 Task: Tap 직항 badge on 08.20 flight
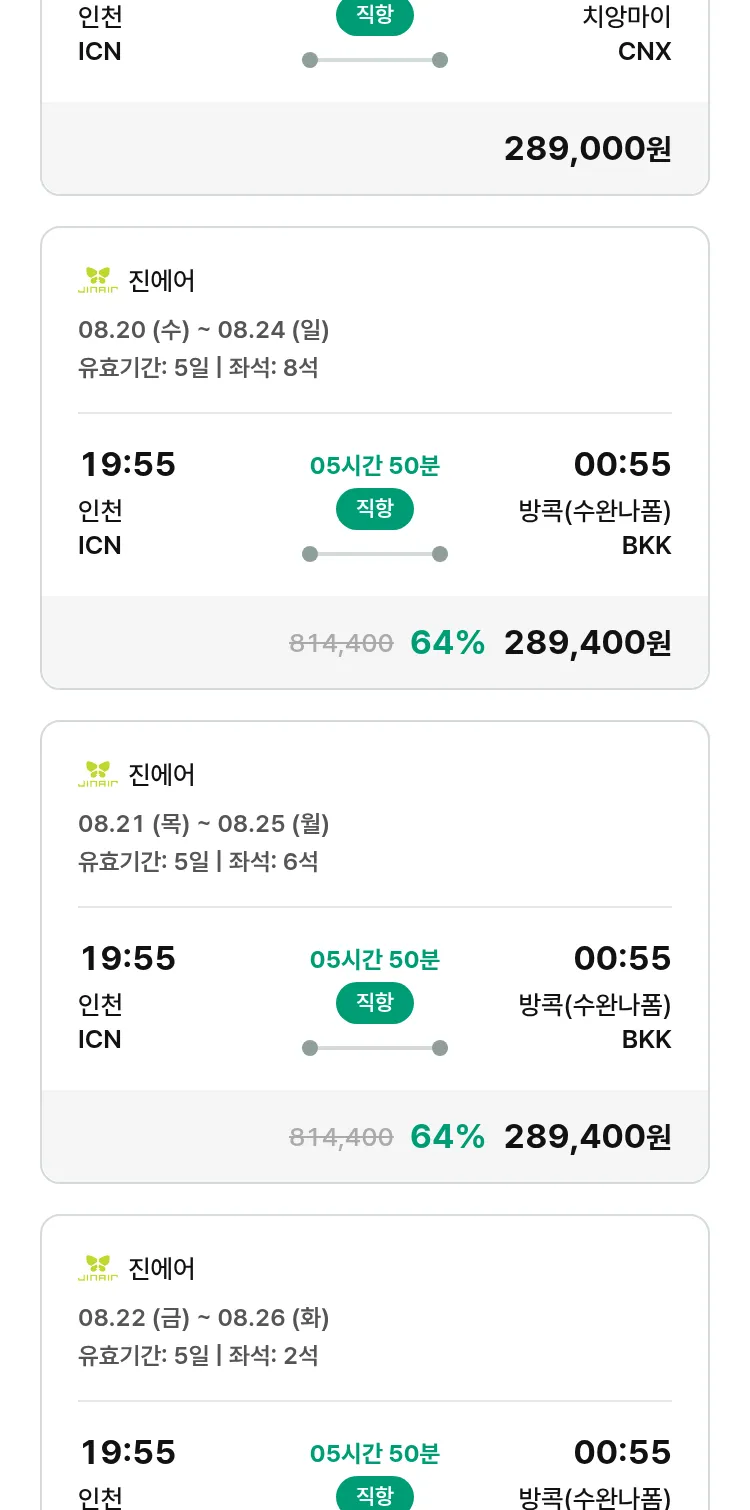pyautogui.click(x=375, y=509)
